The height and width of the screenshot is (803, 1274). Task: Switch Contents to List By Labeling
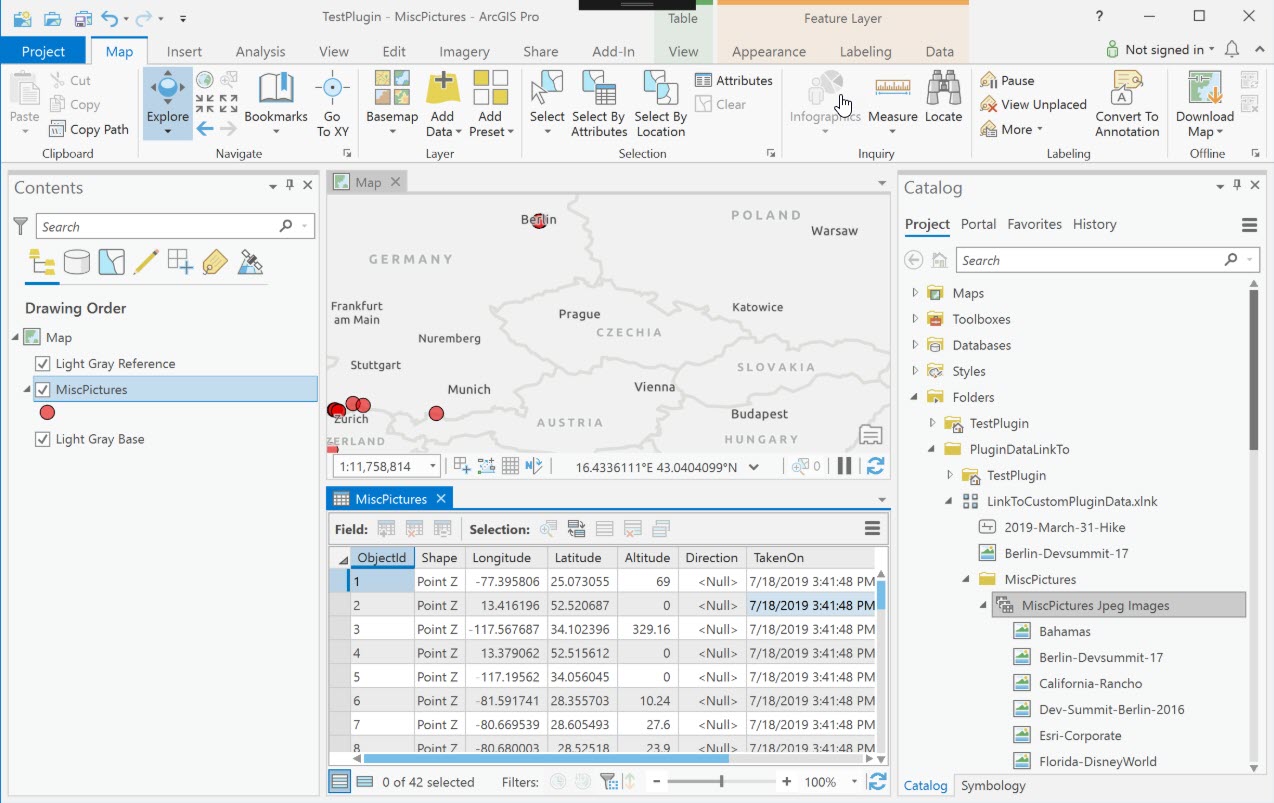pos(215,262)
